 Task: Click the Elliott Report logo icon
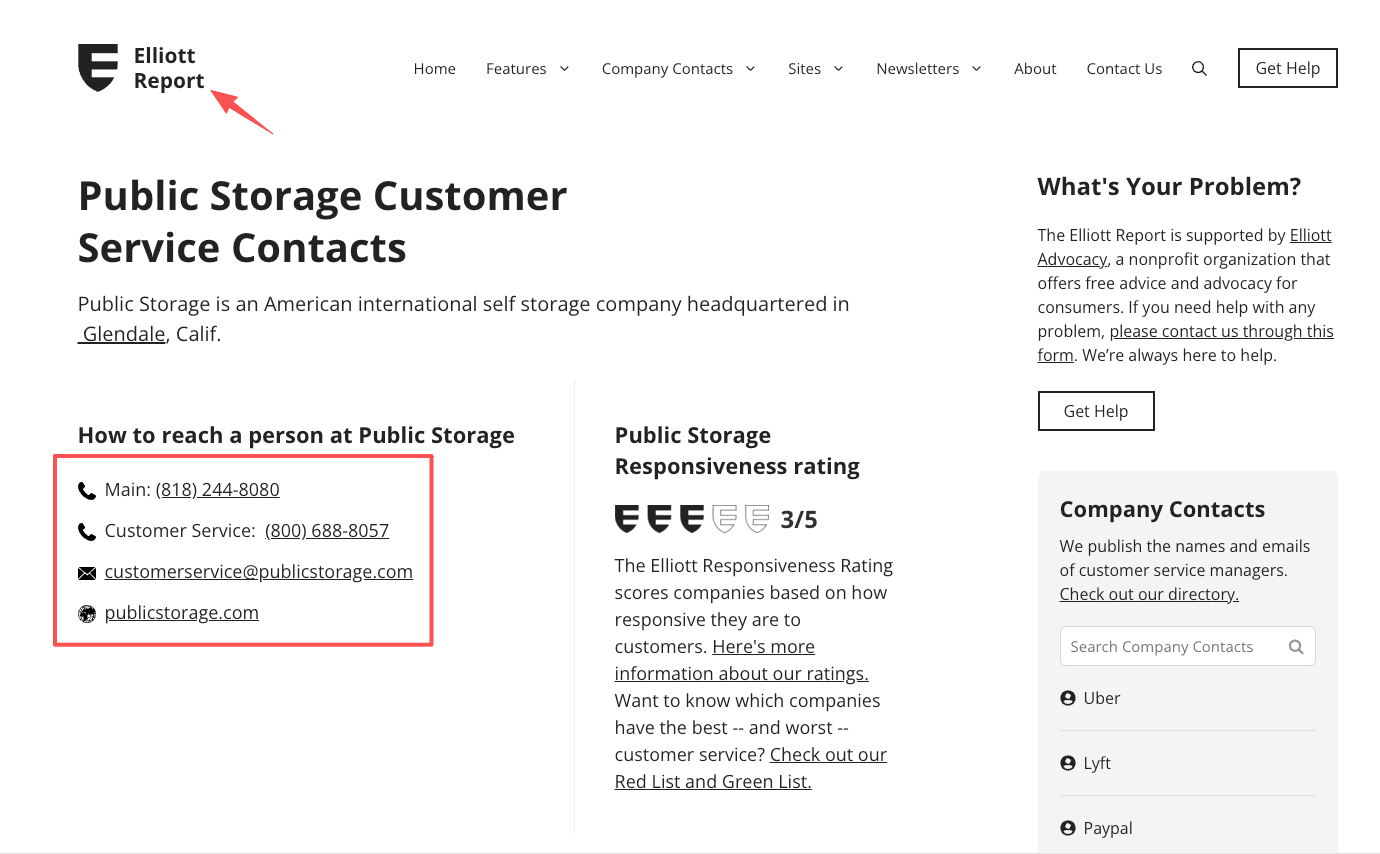pos(98,68)
